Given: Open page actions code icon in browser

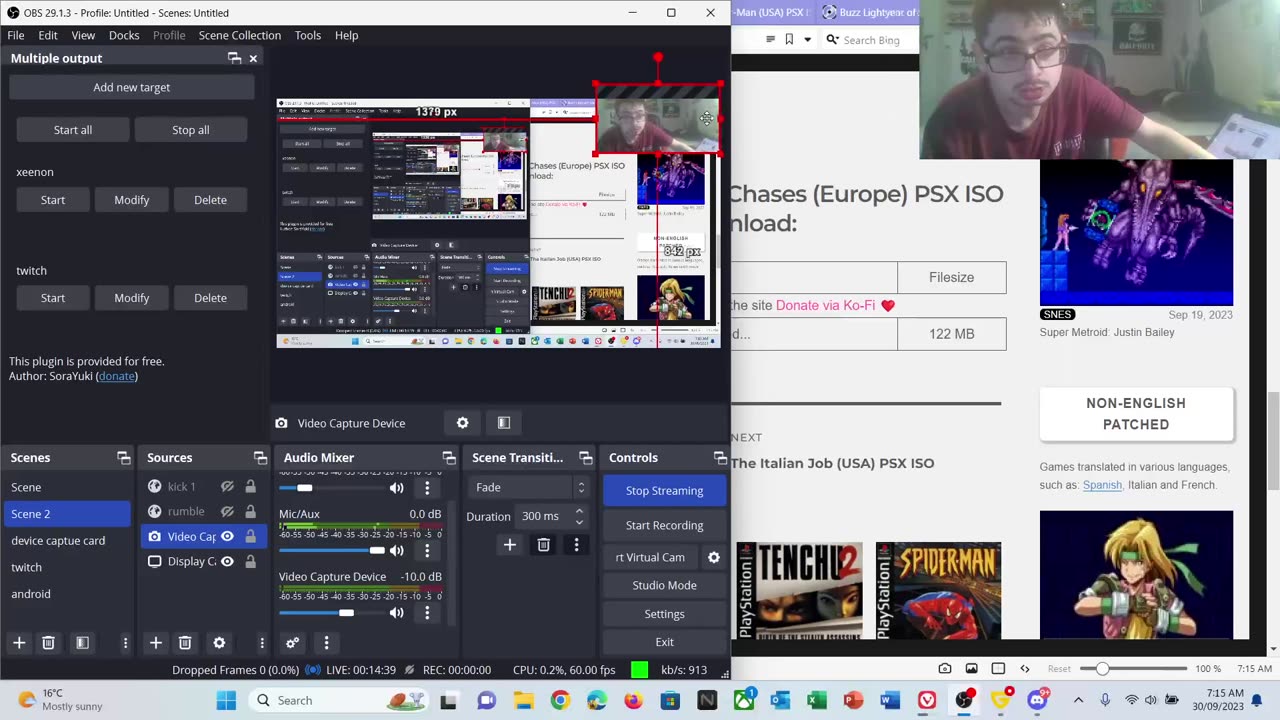Looking at the screenshot, I should (1024, 668).
